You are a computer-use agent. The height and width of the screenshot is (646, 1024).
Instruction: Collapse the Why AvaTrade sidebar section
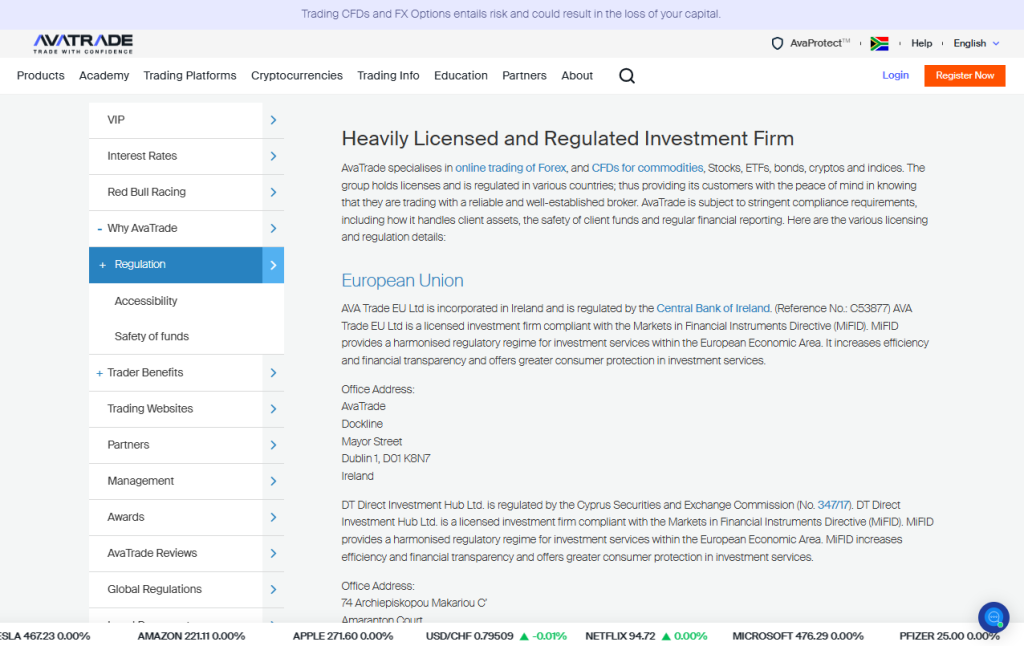click(100, 229)
